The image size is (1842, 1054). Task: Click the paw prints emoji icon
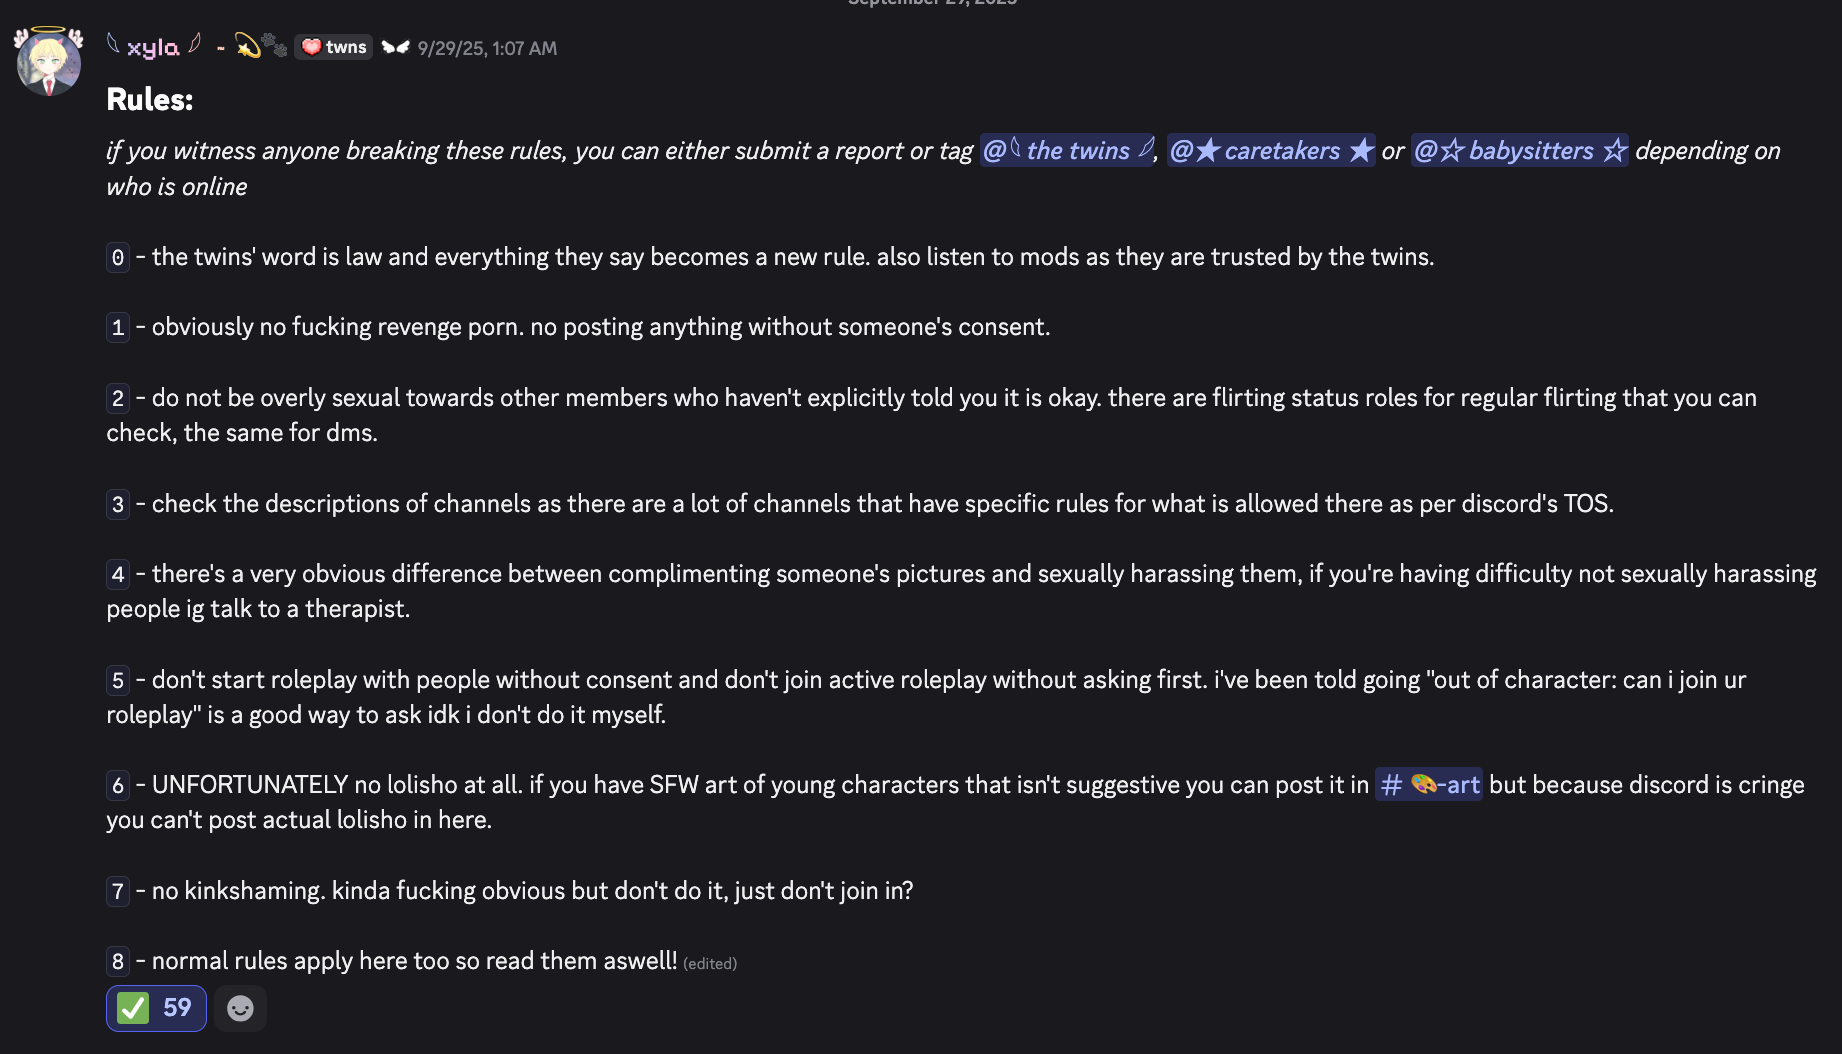click(x=274, y=46)
